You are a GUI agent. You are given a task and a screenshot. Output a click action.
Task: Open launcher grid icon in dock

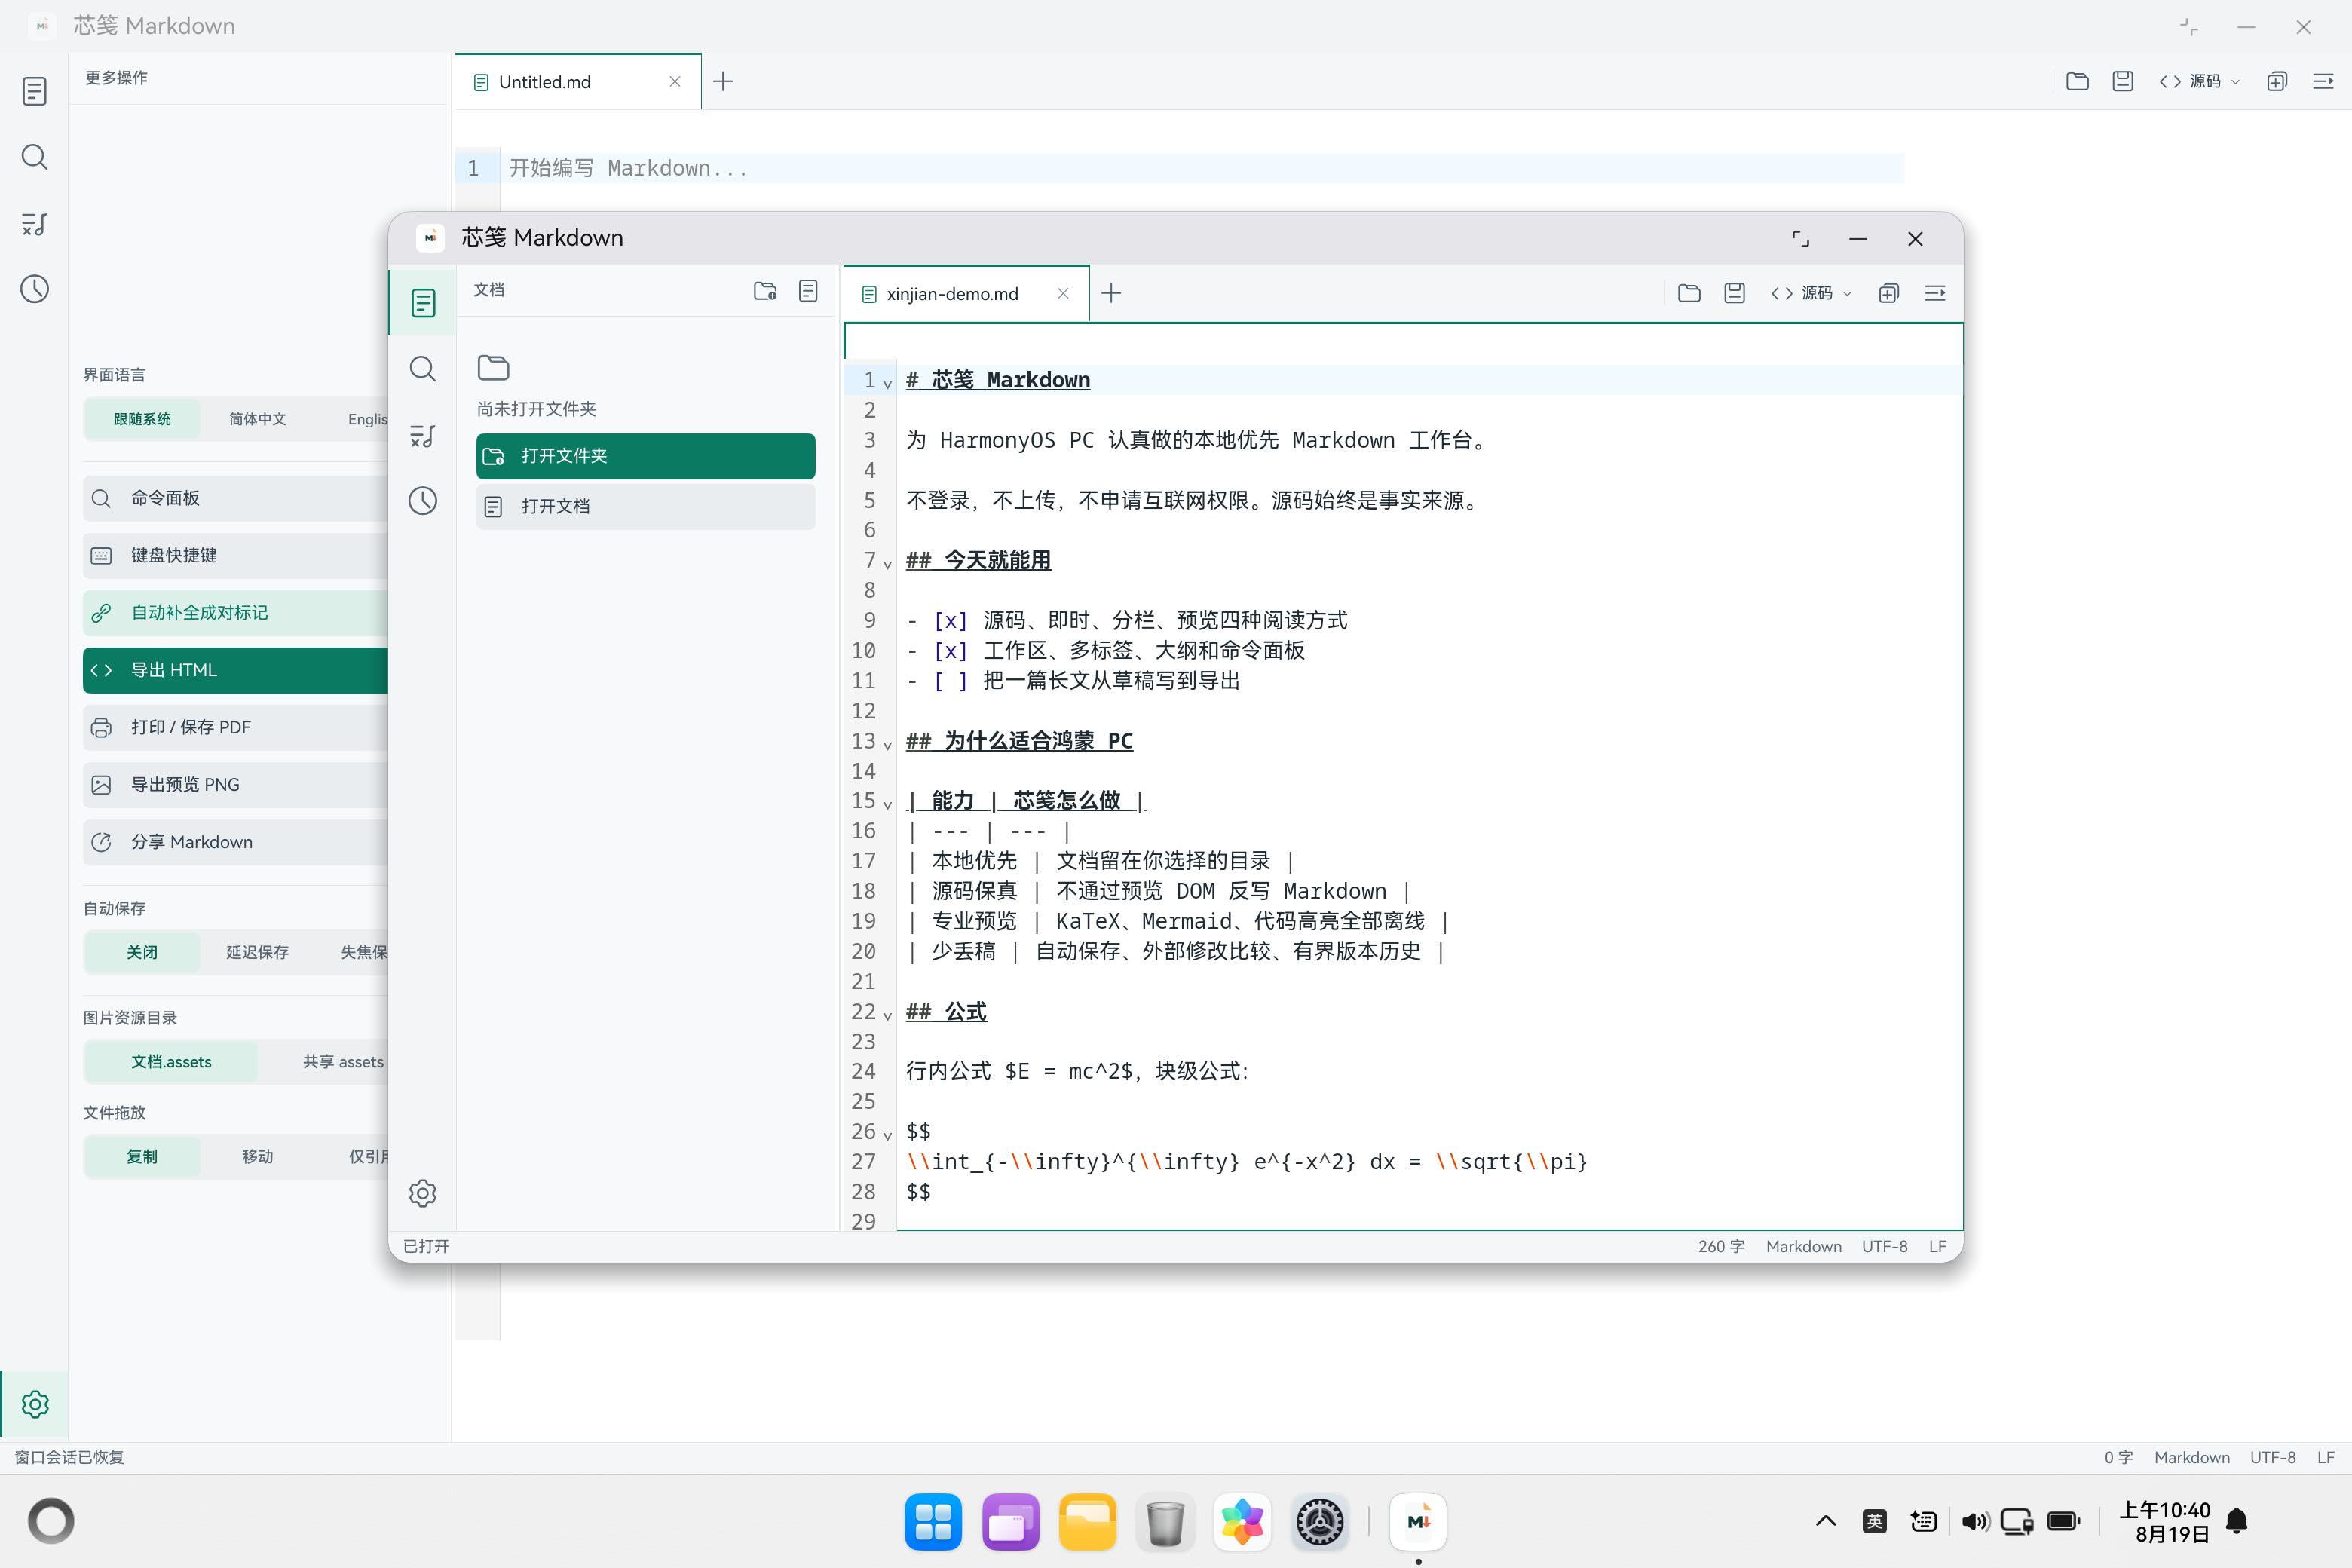tap(933, 1522)
